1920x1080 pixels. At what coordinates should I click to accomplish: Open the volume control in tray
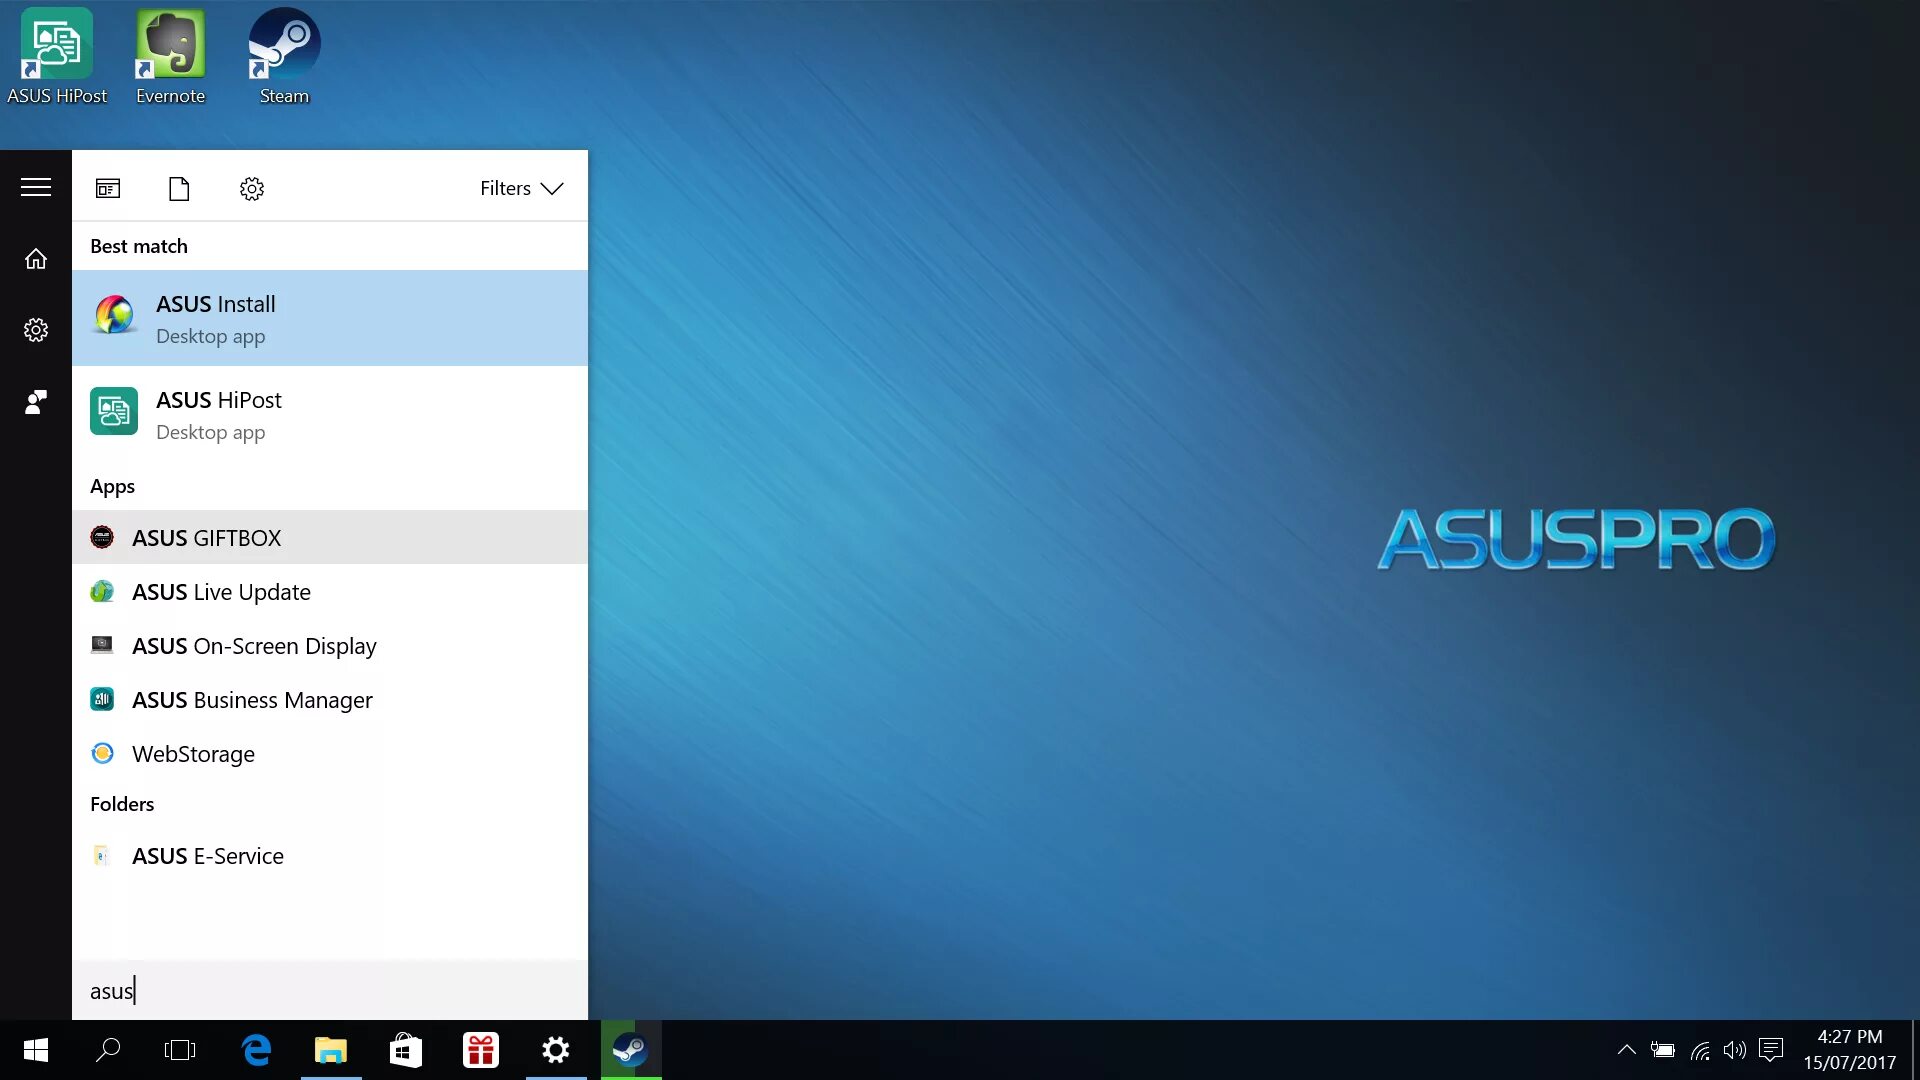[x=1735, y=1050]
